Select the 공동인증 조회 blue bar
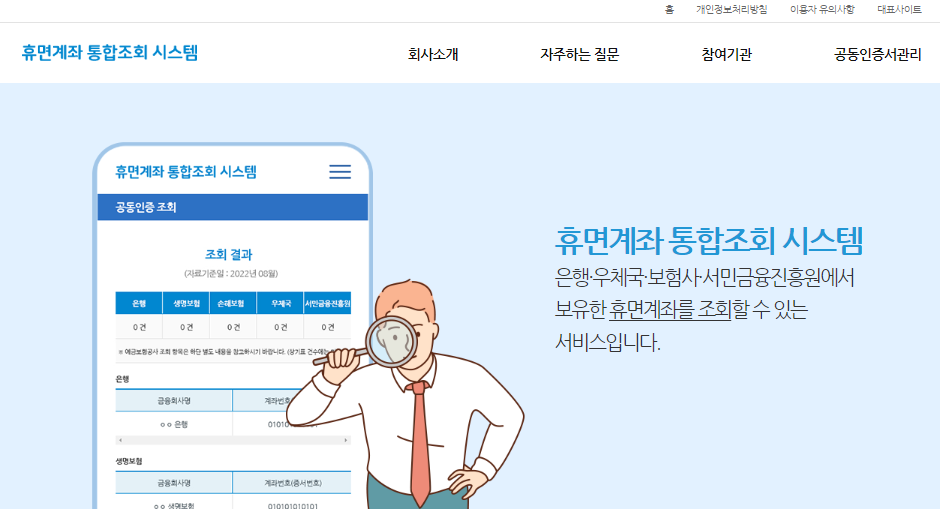The image size is (940, 509). (x=233, y=207)
